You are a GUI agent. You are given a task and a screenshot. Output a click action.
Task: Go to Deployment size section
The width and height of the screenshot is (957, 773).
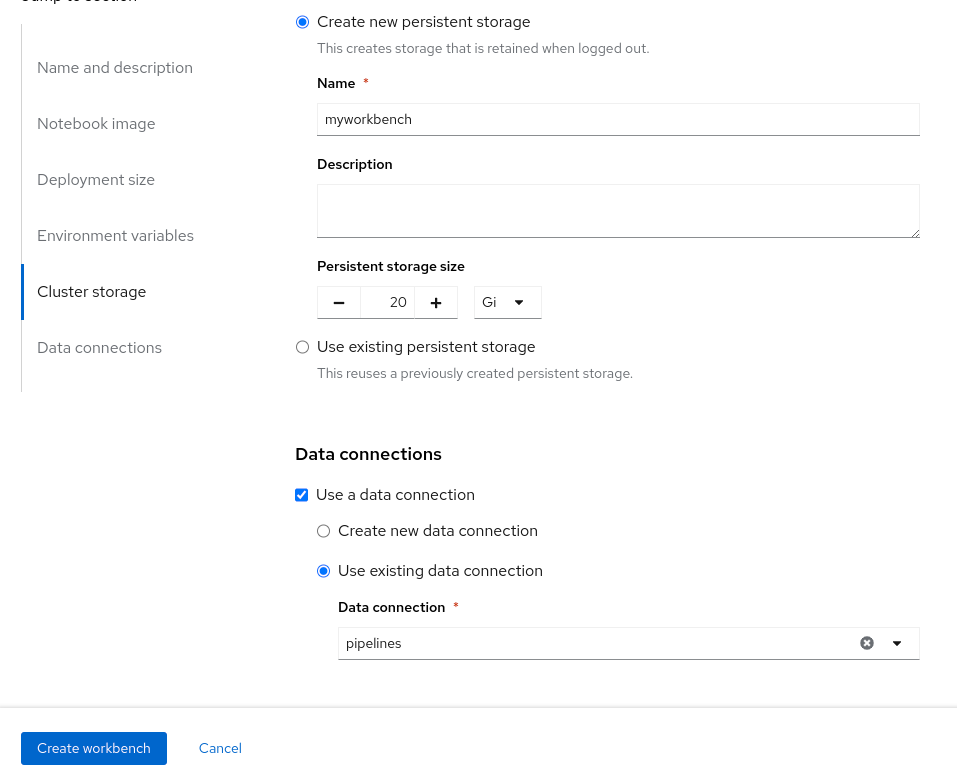pyautogui.click(x=96, y=180)
